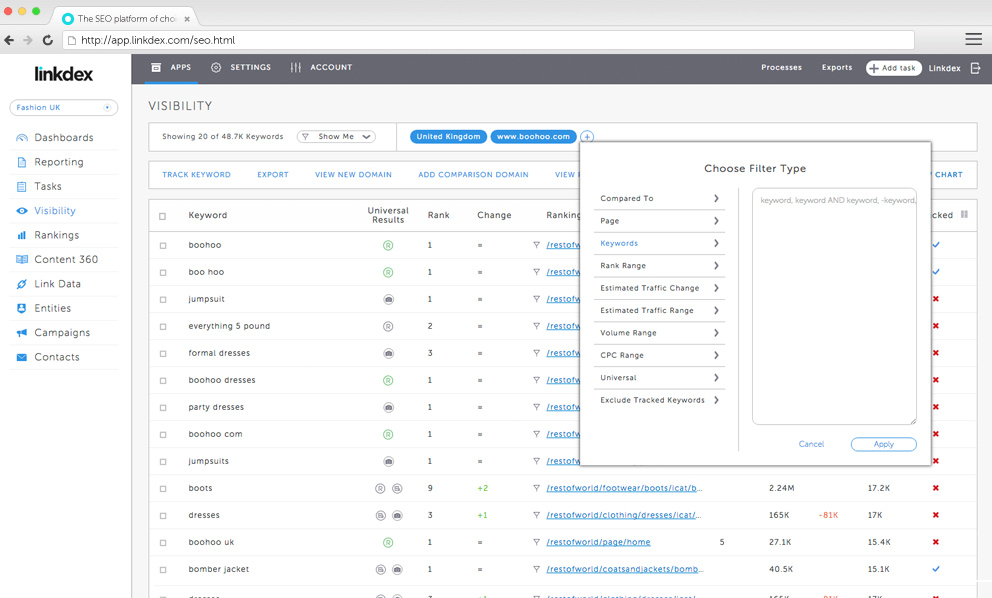Viewport: 992px width, 598px height.
Task: Expand Estimated Traffic Range filter
Action: point(659,311)
